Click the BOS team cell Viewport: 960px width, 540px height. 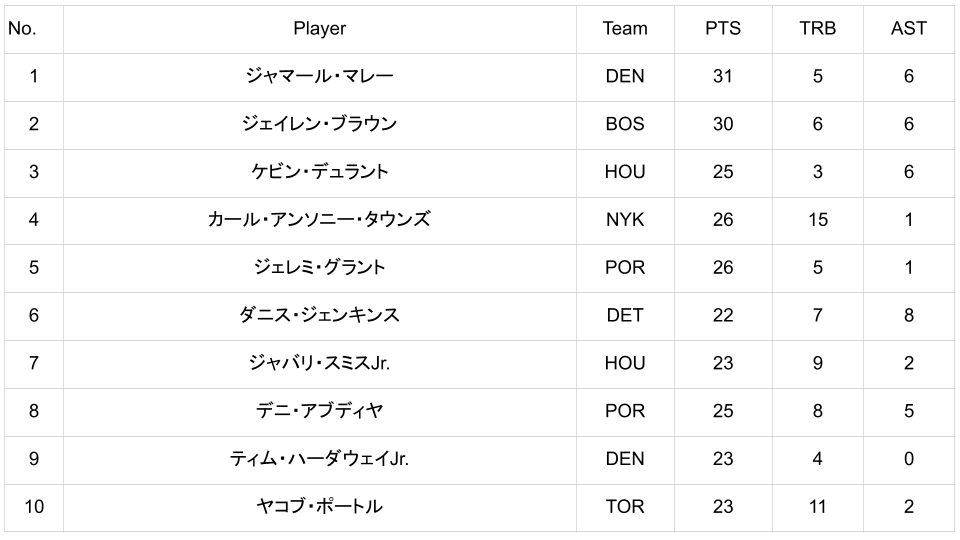[x=625, y=124]
